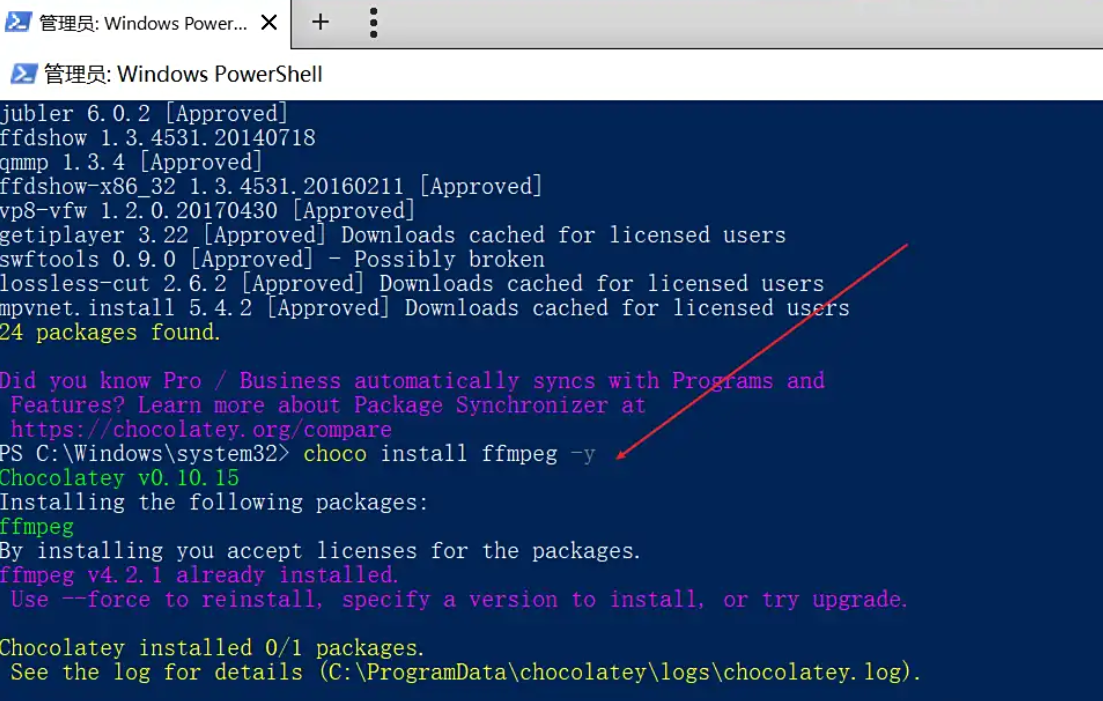Viewport: 1103px width, 701px height.
Task: Click the PowerShell icon in the tab
Action: (17, 22)
